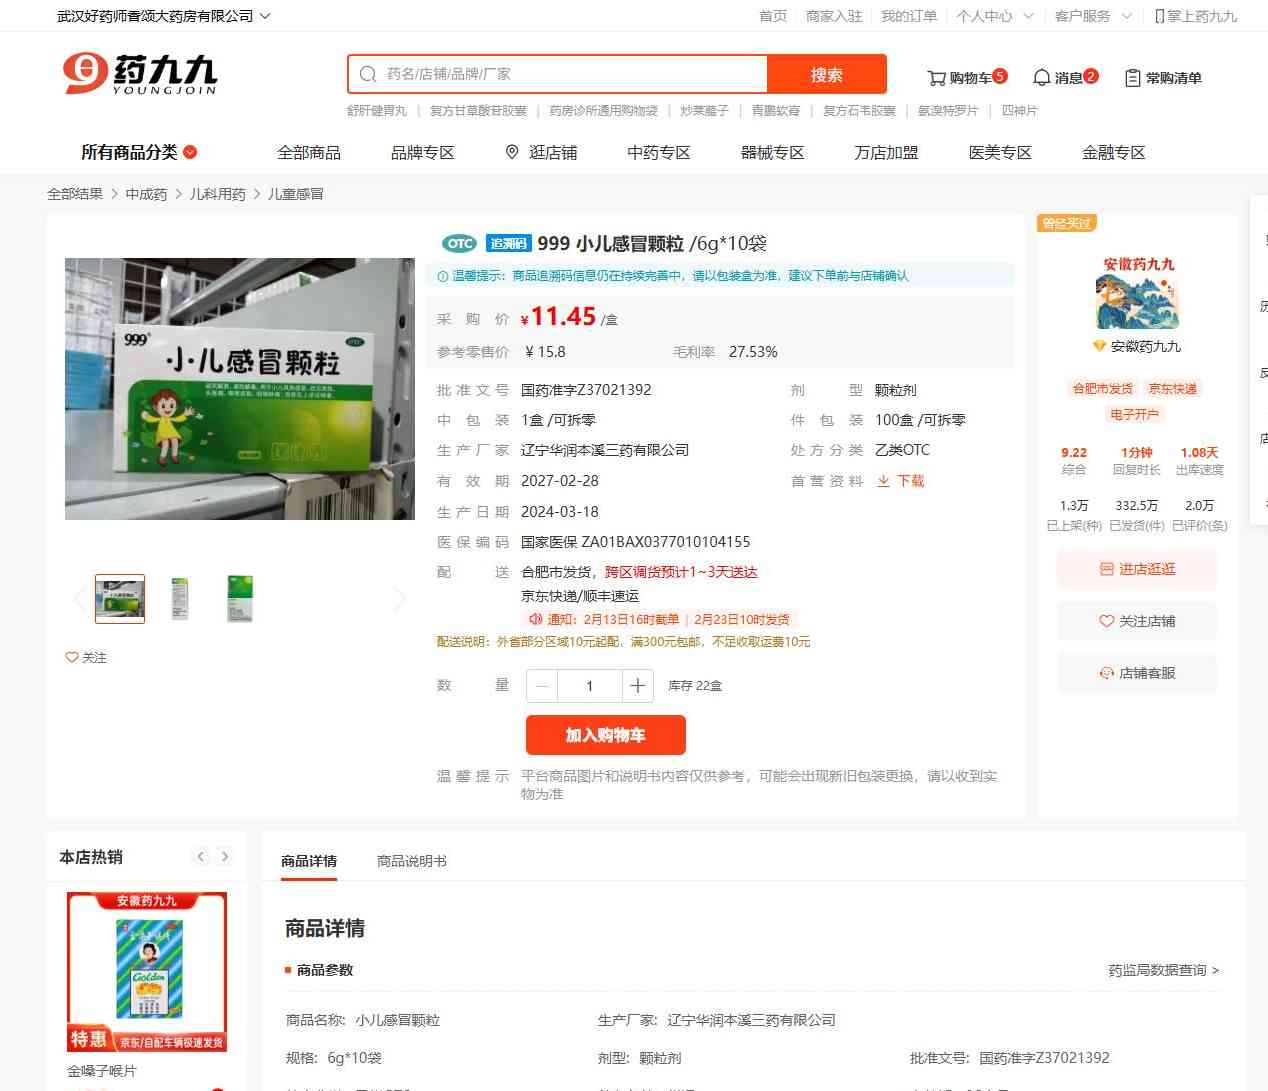Click the download icon for 首营资料
This screenshot has height=1091, width=1268.
coord(884,481)
